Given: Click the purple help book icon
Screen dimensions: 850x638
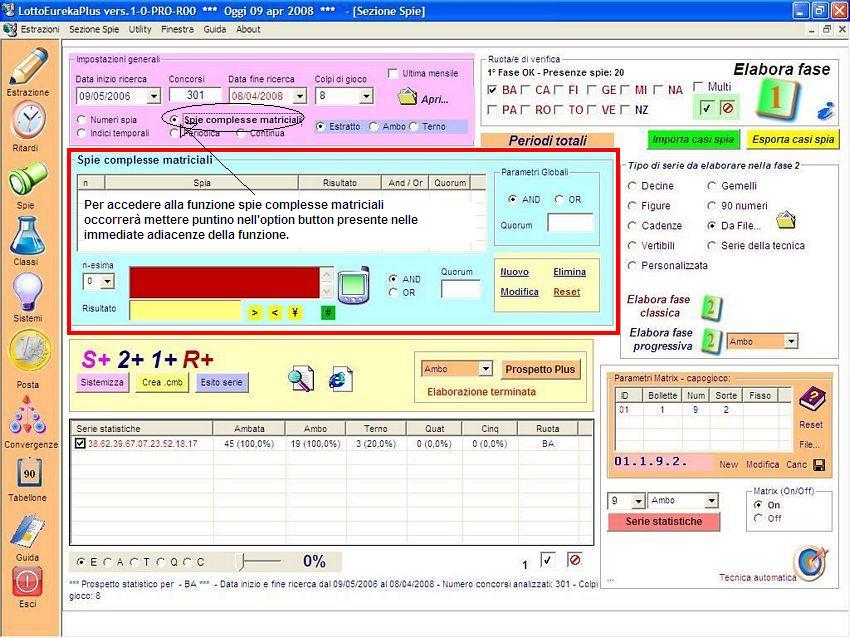Looking at the screenshot, I should point(812,399).
